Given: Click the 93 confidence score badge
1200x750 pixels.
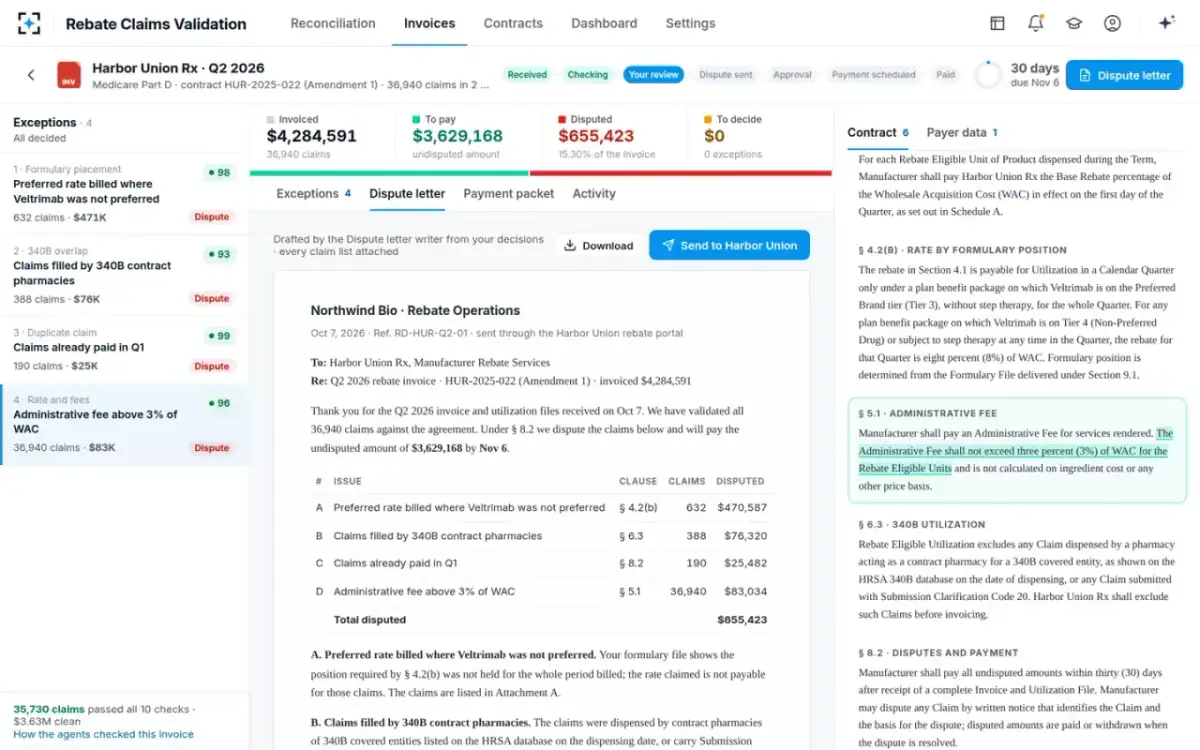Looking at the screenshot, I should pyautogui.click(x=219, y=254).
